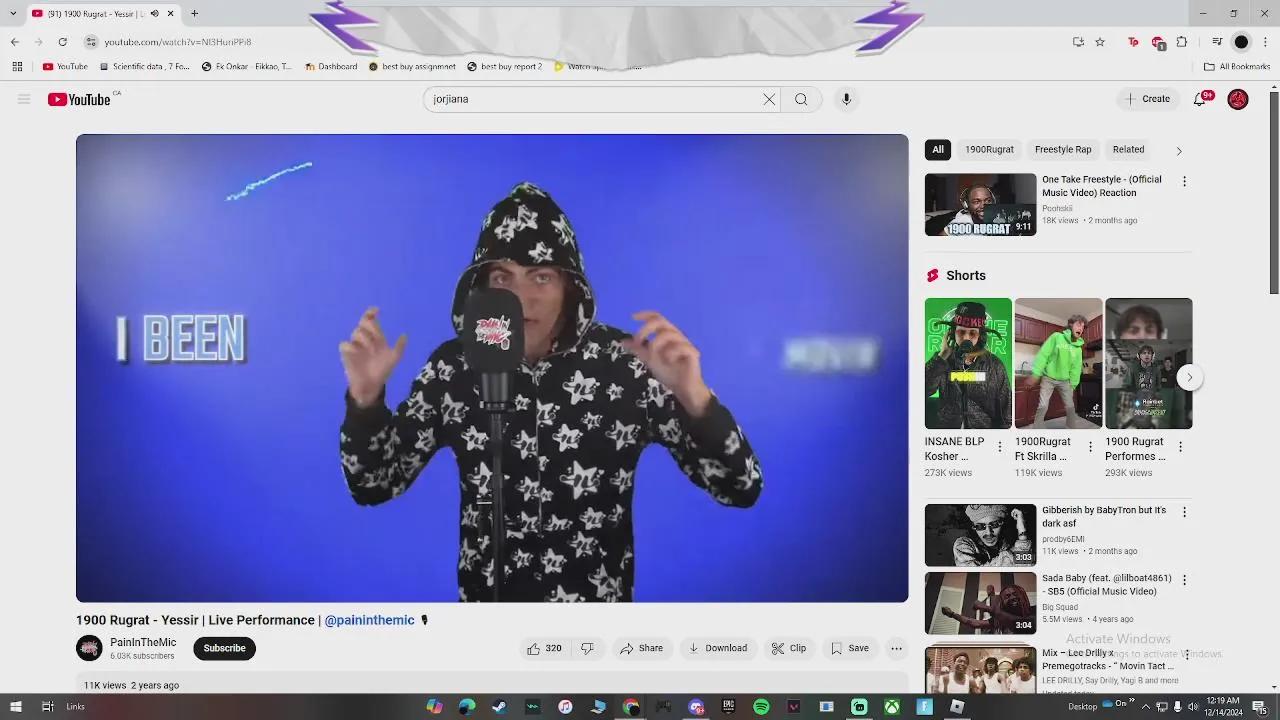Image resolution: width=1280 pixels, height=720 pixels.
Task: Open the YouTube guide hamburger menu
Action: 24,99
